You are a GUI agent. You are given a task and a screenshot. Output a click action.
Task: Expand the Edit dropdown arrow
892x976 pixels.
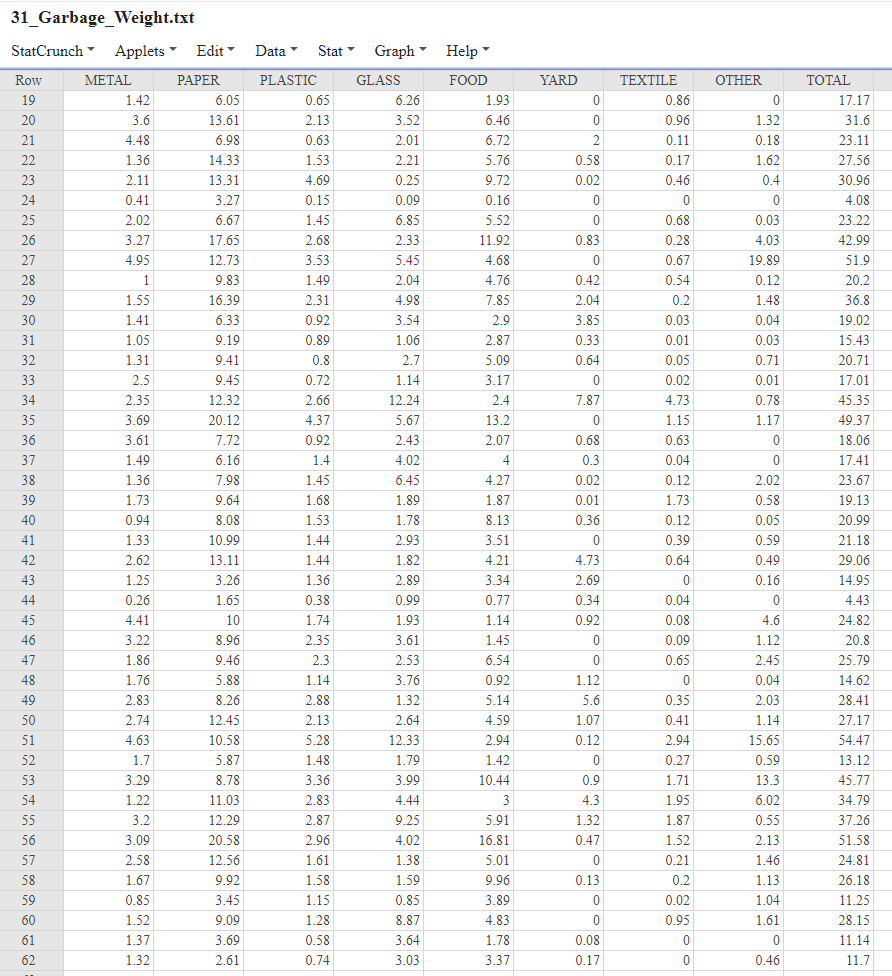pyautogui.click(x=229, y=50)
